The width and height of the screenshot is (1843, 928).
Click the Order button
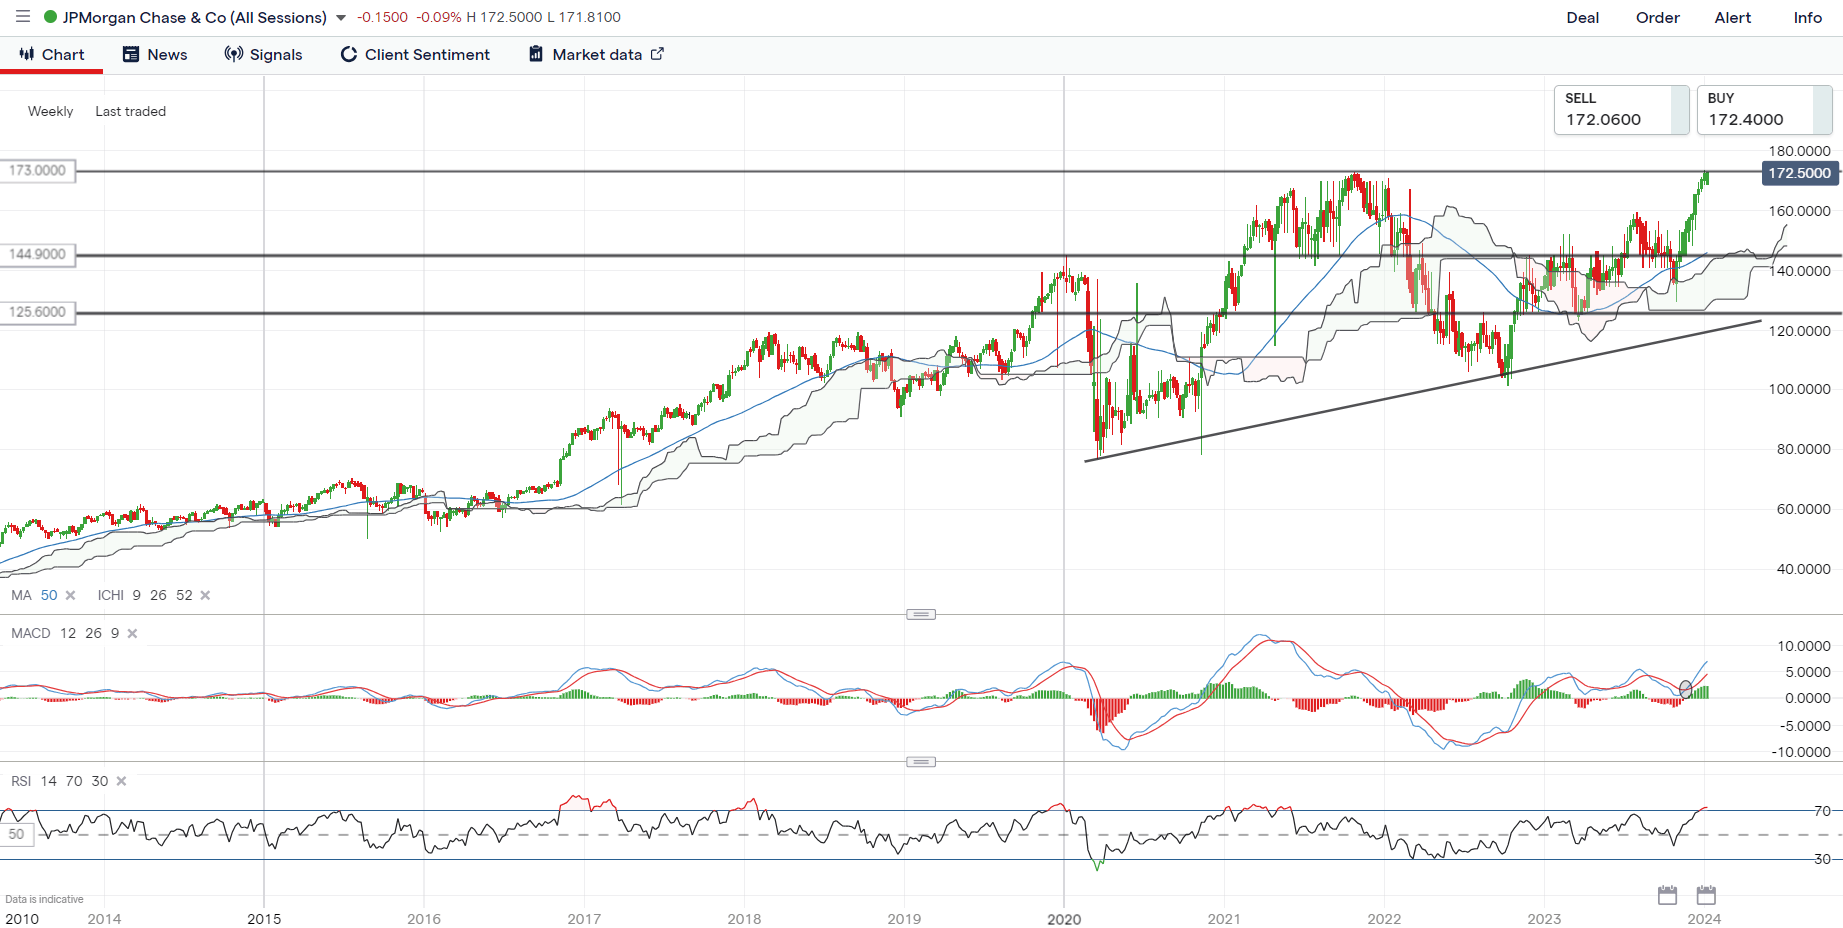[1658, 18]
